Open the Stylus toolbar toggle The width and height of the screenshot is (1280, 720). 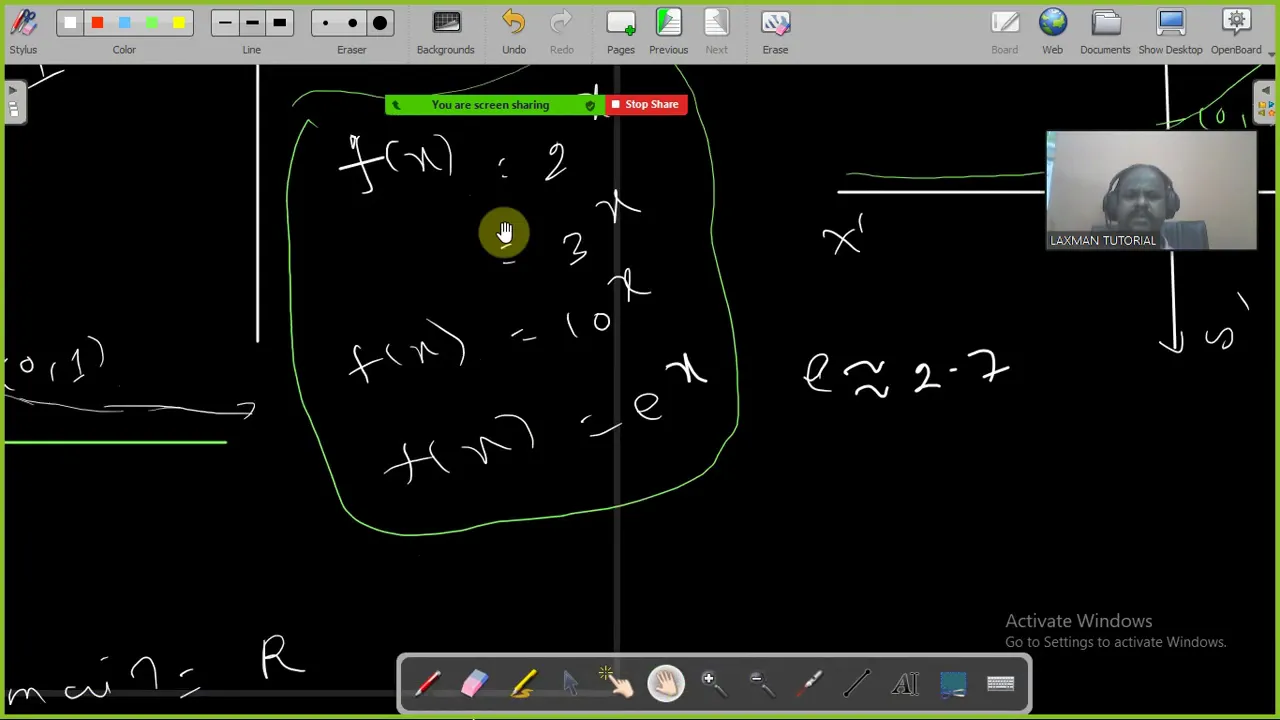click(x=23, y=31)
